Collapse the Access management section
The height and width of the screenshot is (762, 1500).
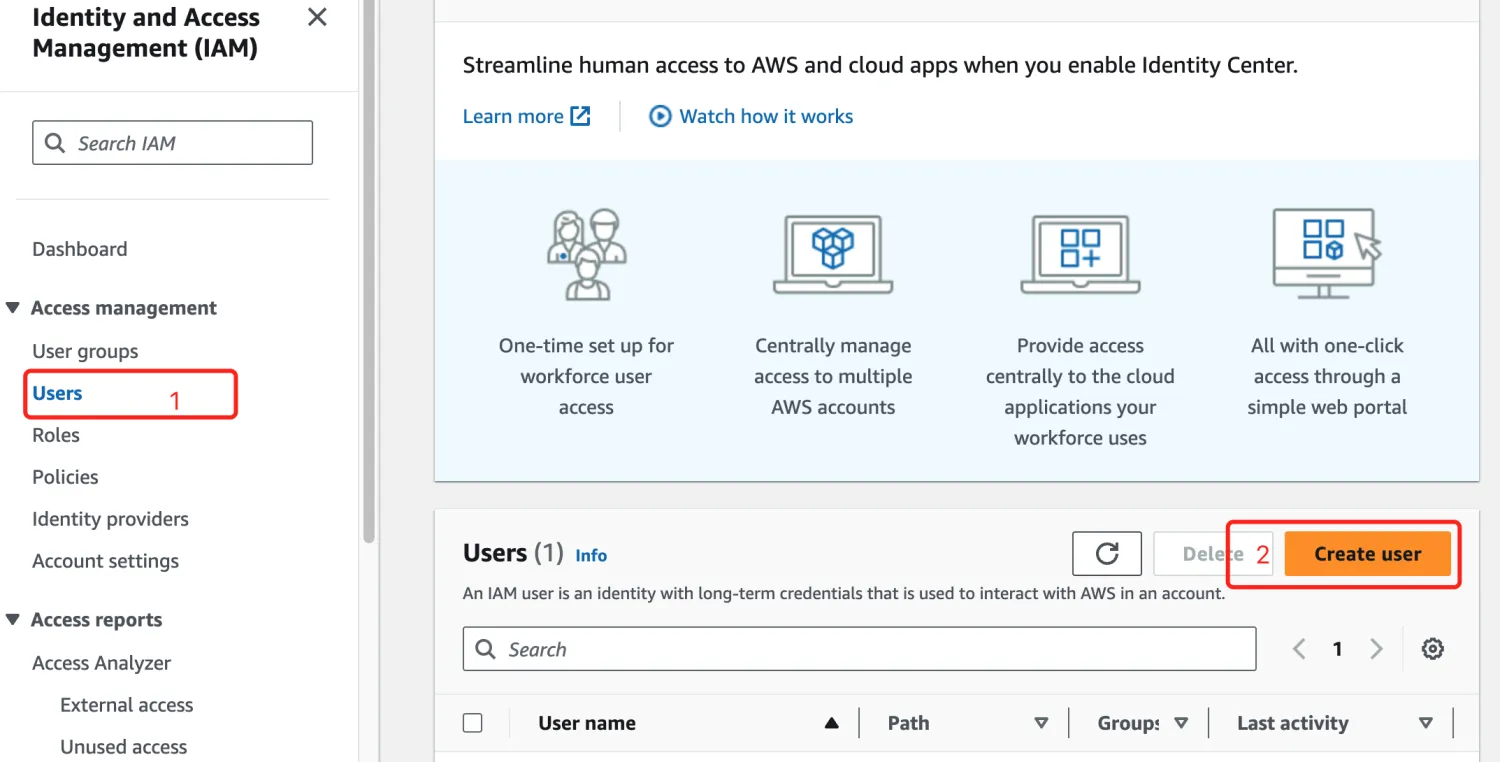pyautogui.click(x=12, y=308)
